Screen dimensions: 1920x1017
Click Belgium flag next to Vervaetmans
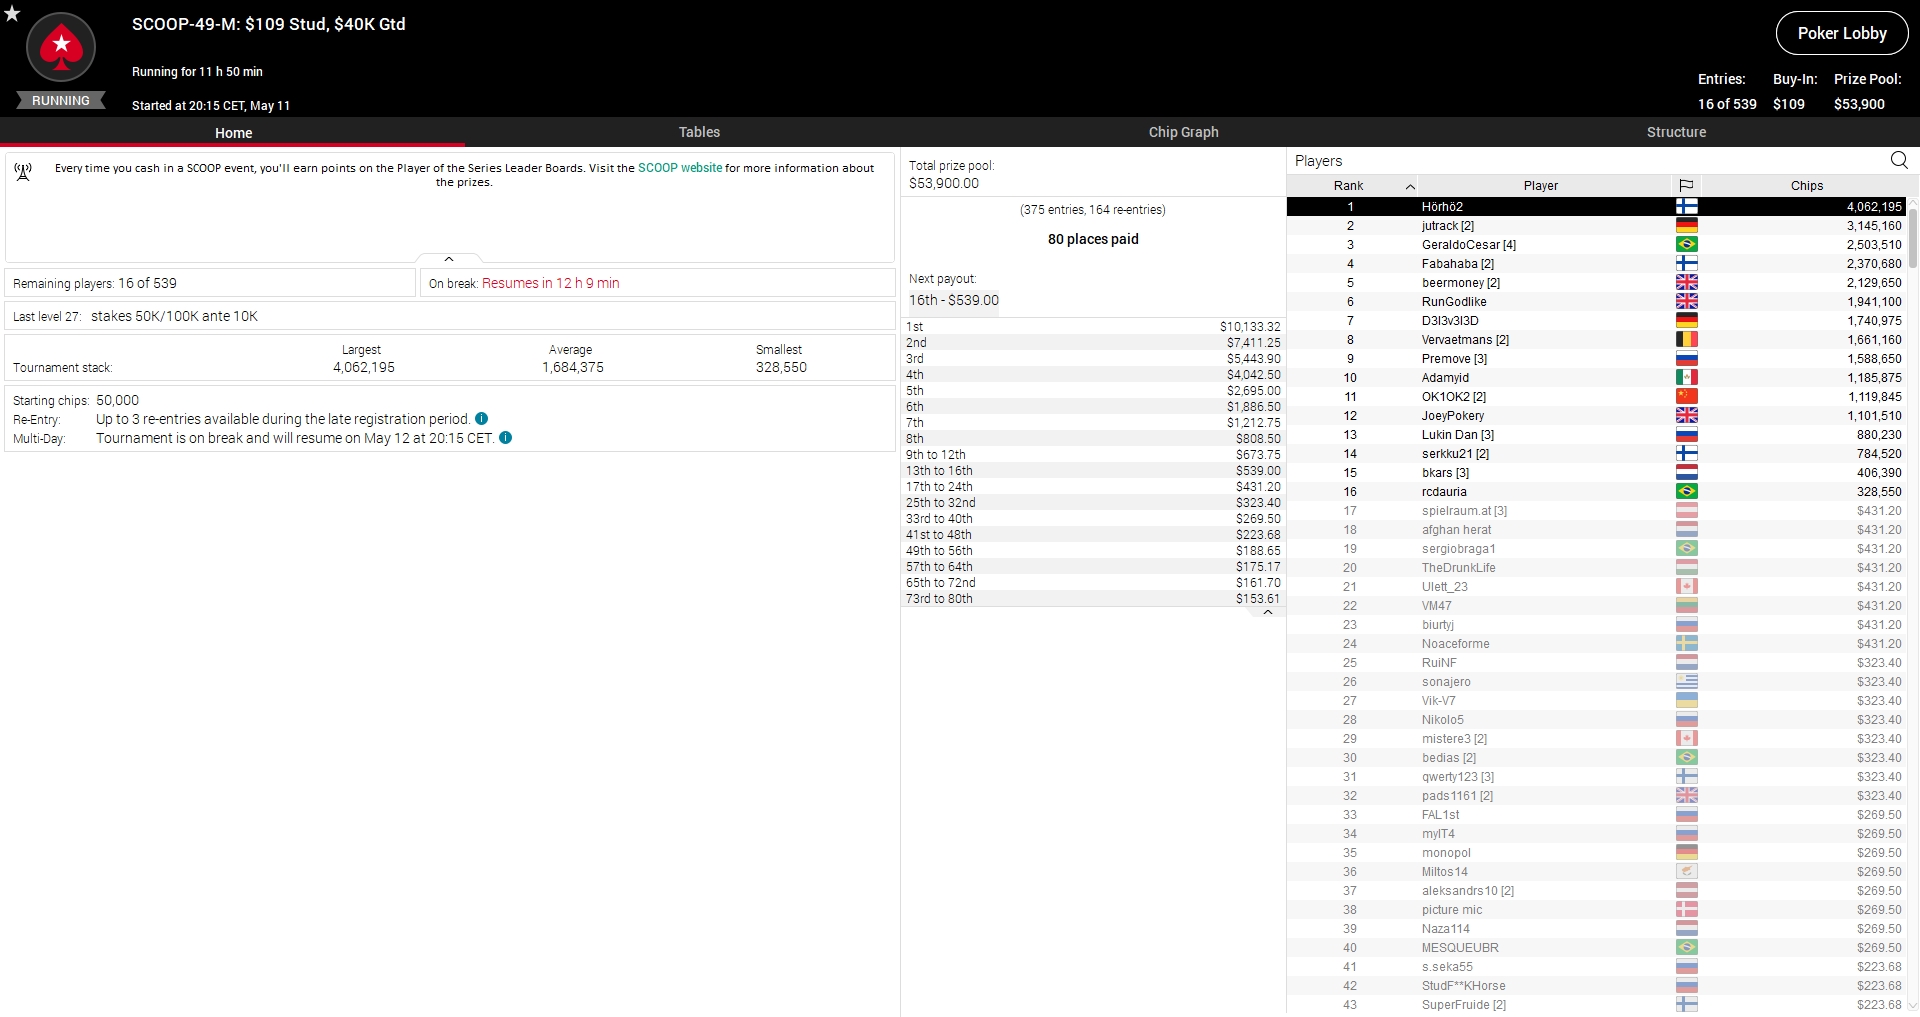coord(1687,340)
